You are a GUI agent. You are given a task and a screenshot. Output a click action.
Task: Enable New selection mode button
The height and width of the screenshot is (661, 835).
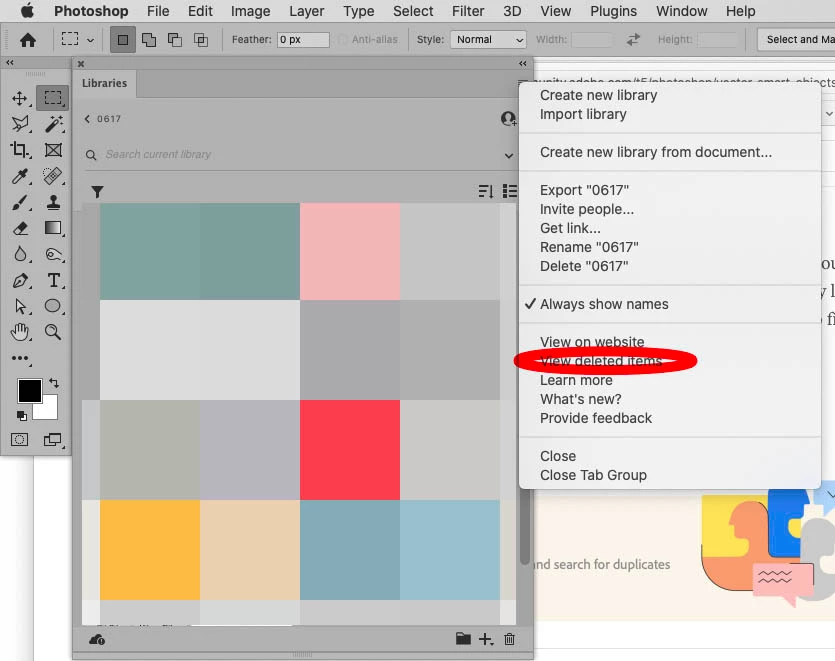pyautogui.click(x=122, y=40)
